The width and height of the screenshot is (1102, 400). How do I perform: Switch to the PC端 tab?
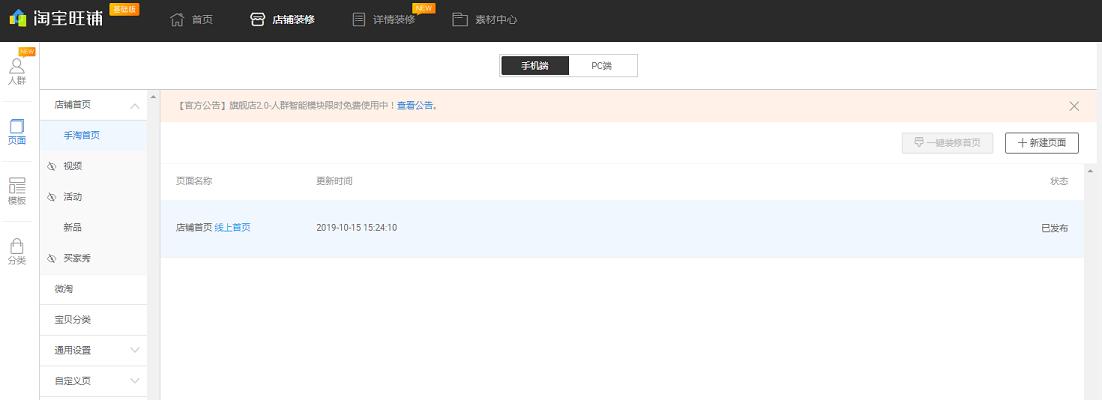(602, 66)
